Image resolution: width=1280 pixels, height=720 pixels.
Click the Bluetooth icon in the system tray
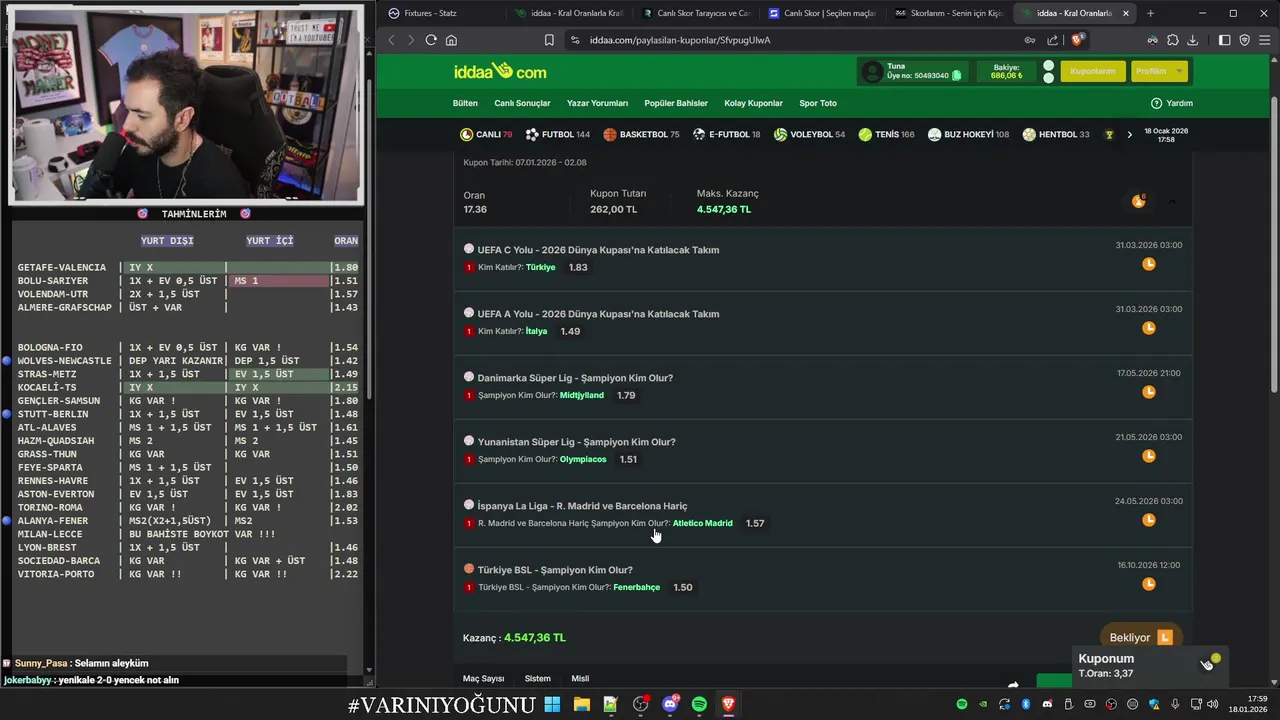tap(1026, 704)
